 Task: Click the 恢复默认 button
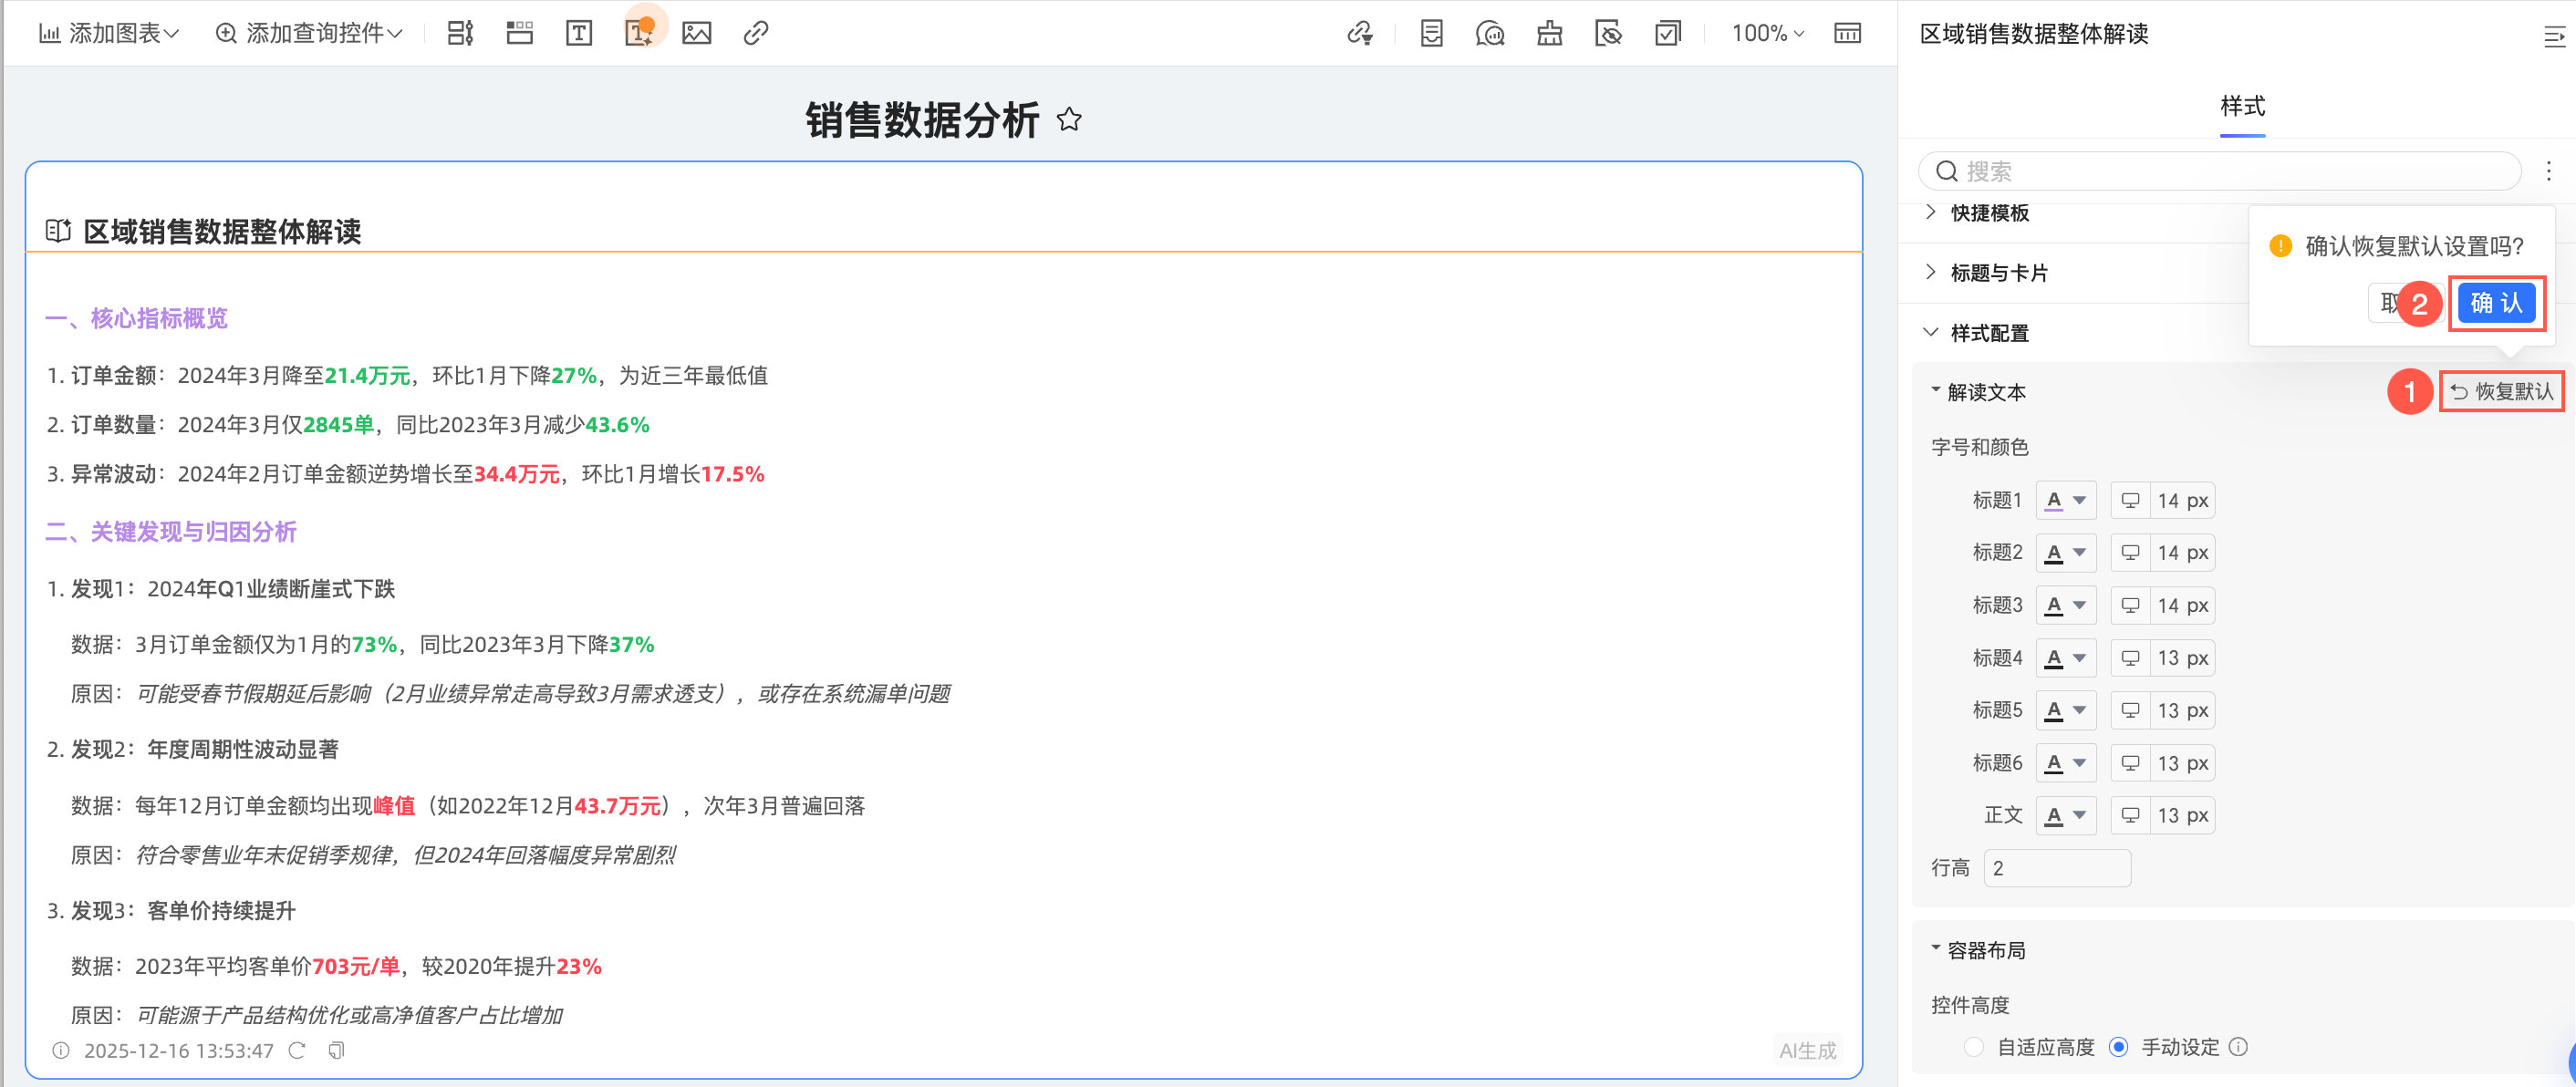click(2502, 391)
